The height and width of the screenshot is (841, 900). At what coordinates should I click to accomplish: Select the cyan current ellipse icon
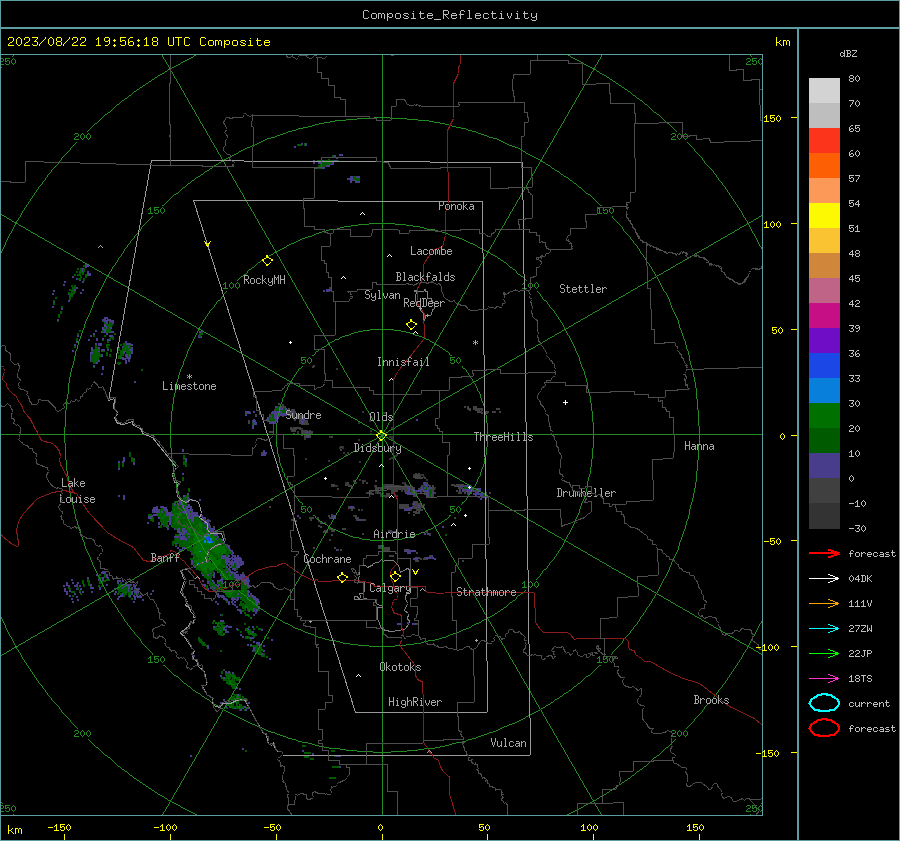coord(824,703)
